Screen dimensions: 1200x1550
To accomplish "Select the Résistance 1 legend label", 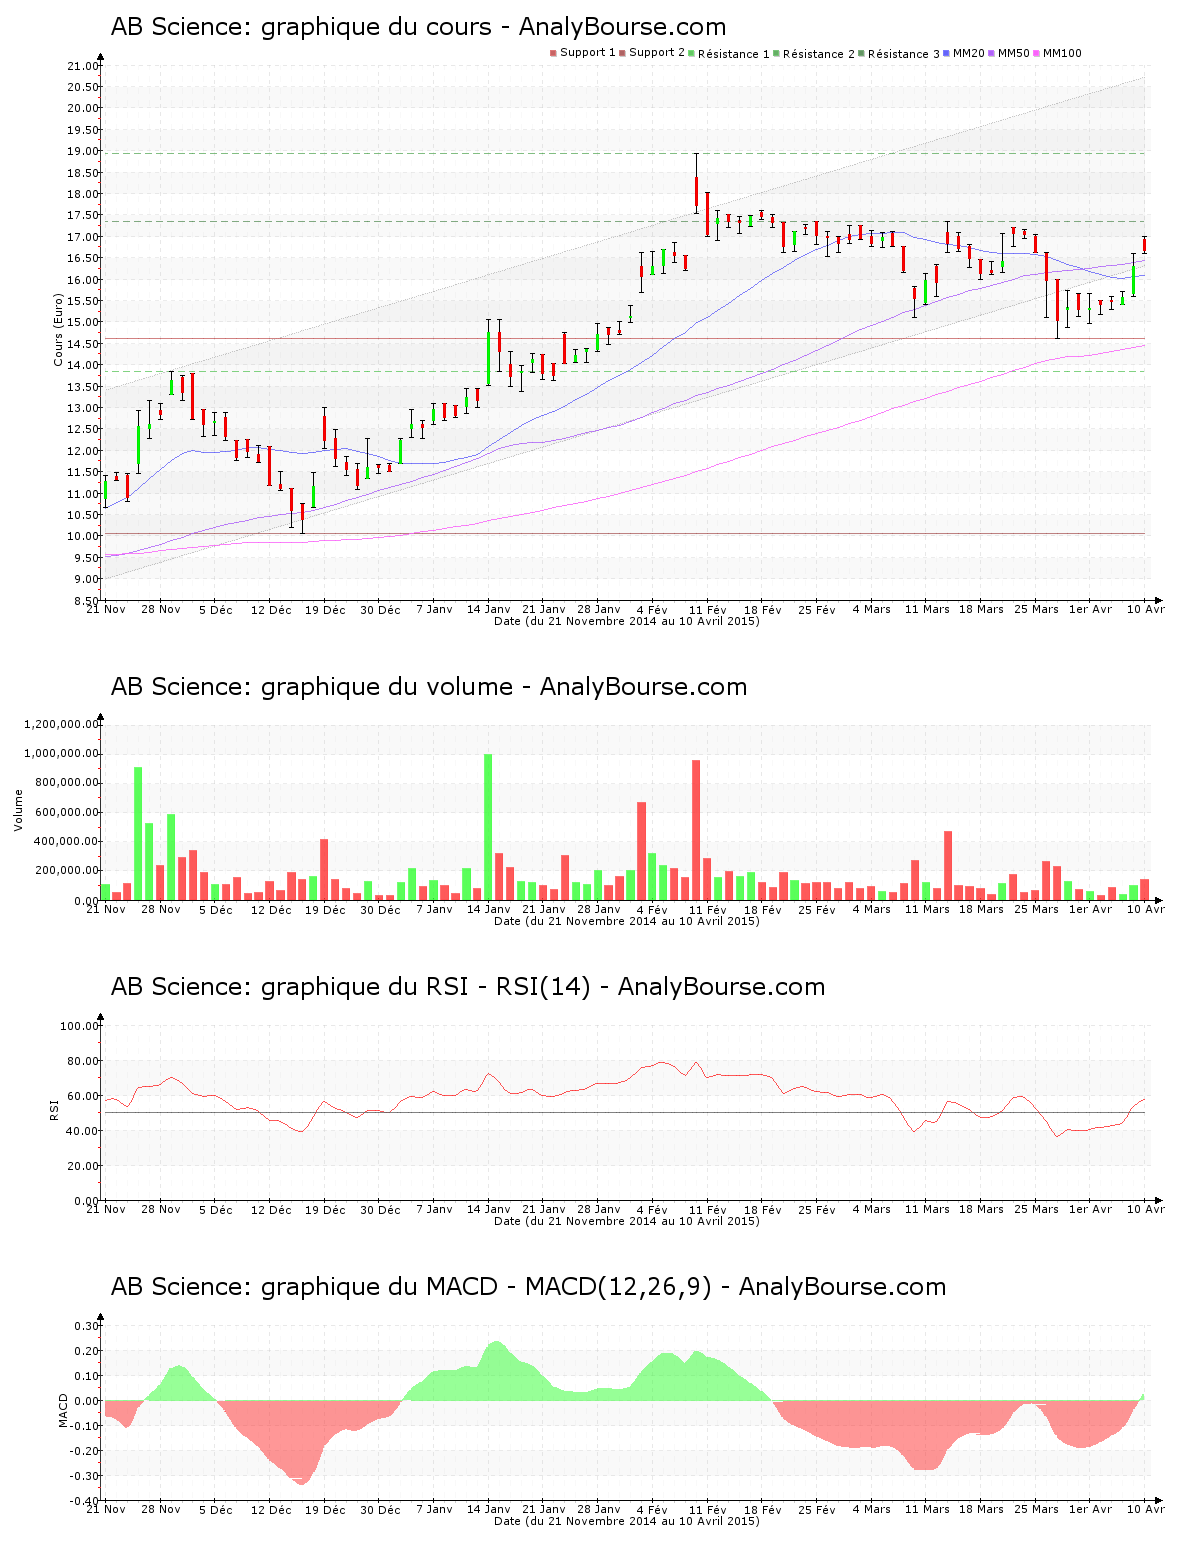I will (734, 54).
